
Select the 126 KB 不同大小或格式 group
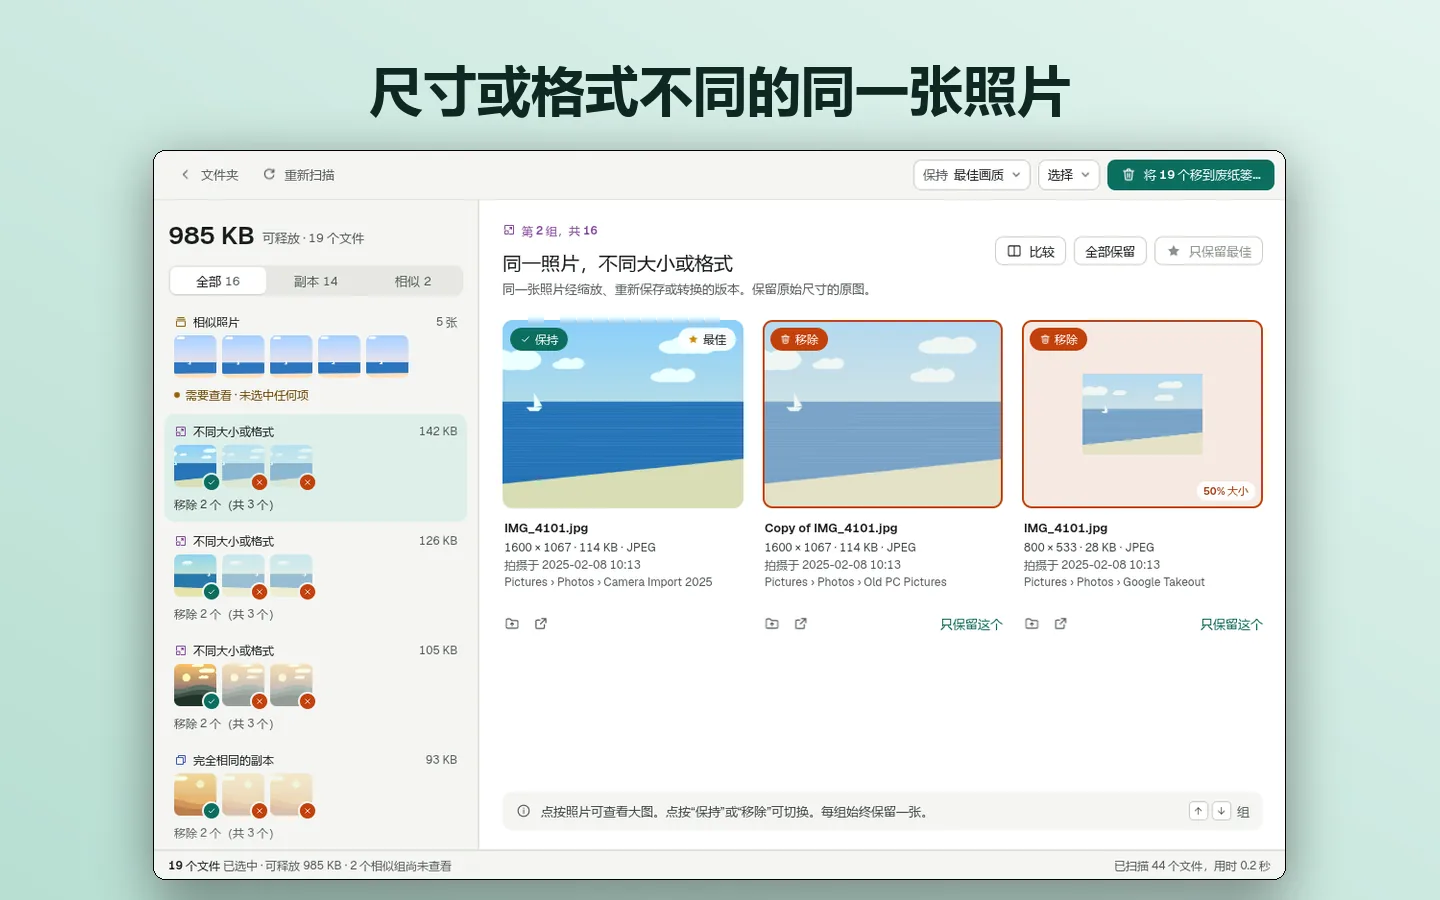point(316,577)
